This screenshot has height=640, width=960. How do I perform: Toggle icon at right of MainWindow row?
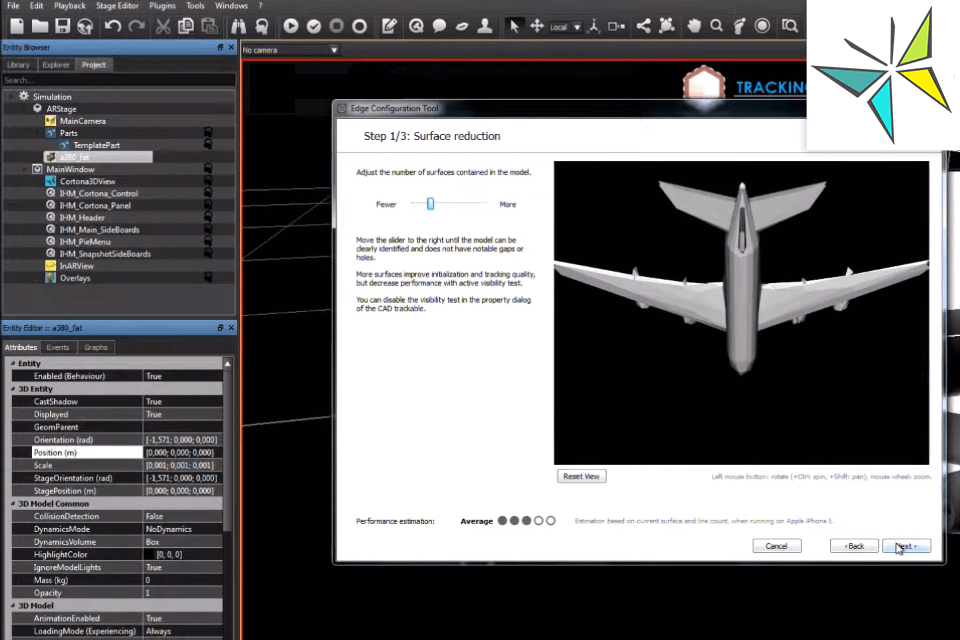pos(208,168)
